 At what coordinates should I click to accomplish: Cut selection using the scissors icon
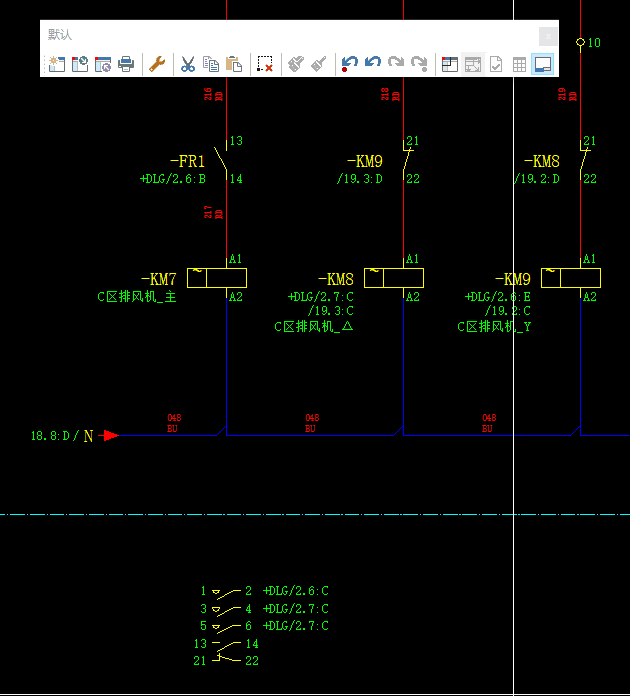tap(187, 65)
